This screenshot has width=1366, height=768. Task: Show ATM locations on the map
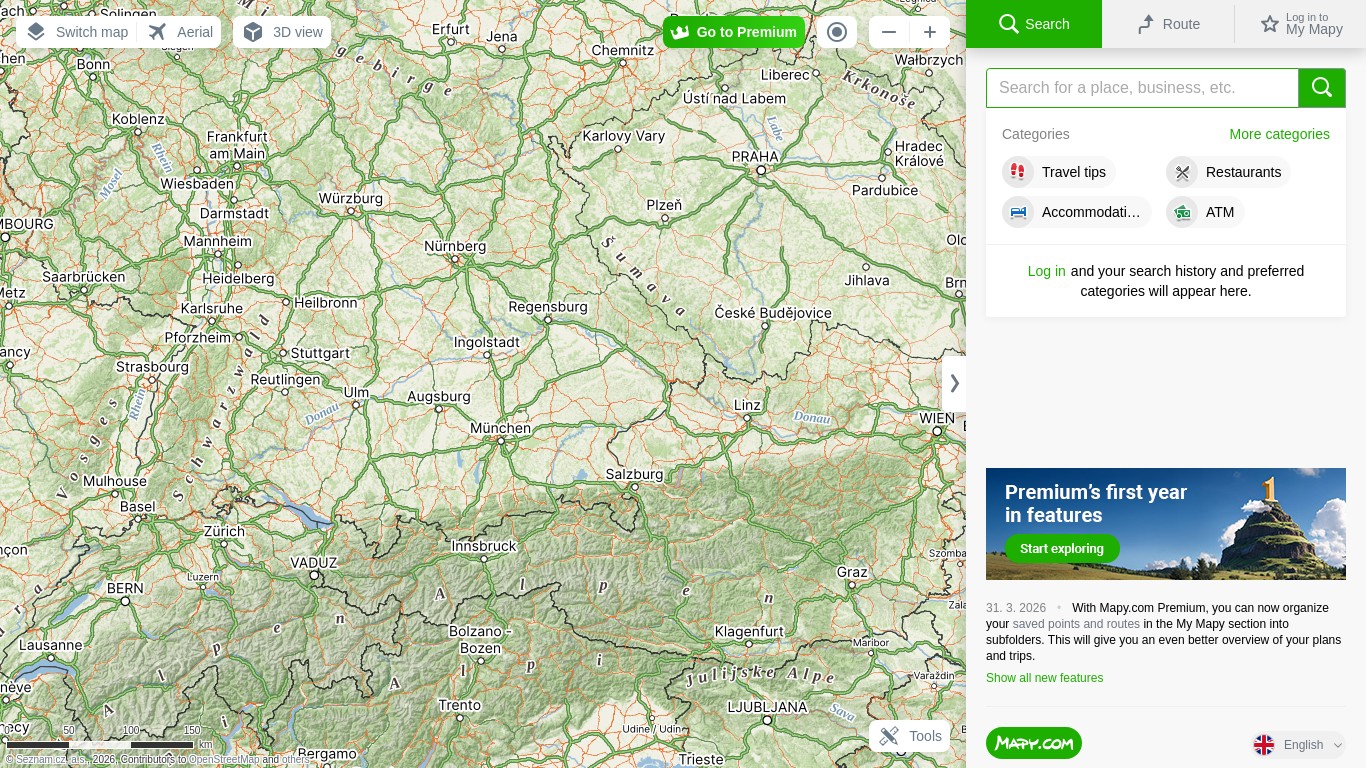1205,212
